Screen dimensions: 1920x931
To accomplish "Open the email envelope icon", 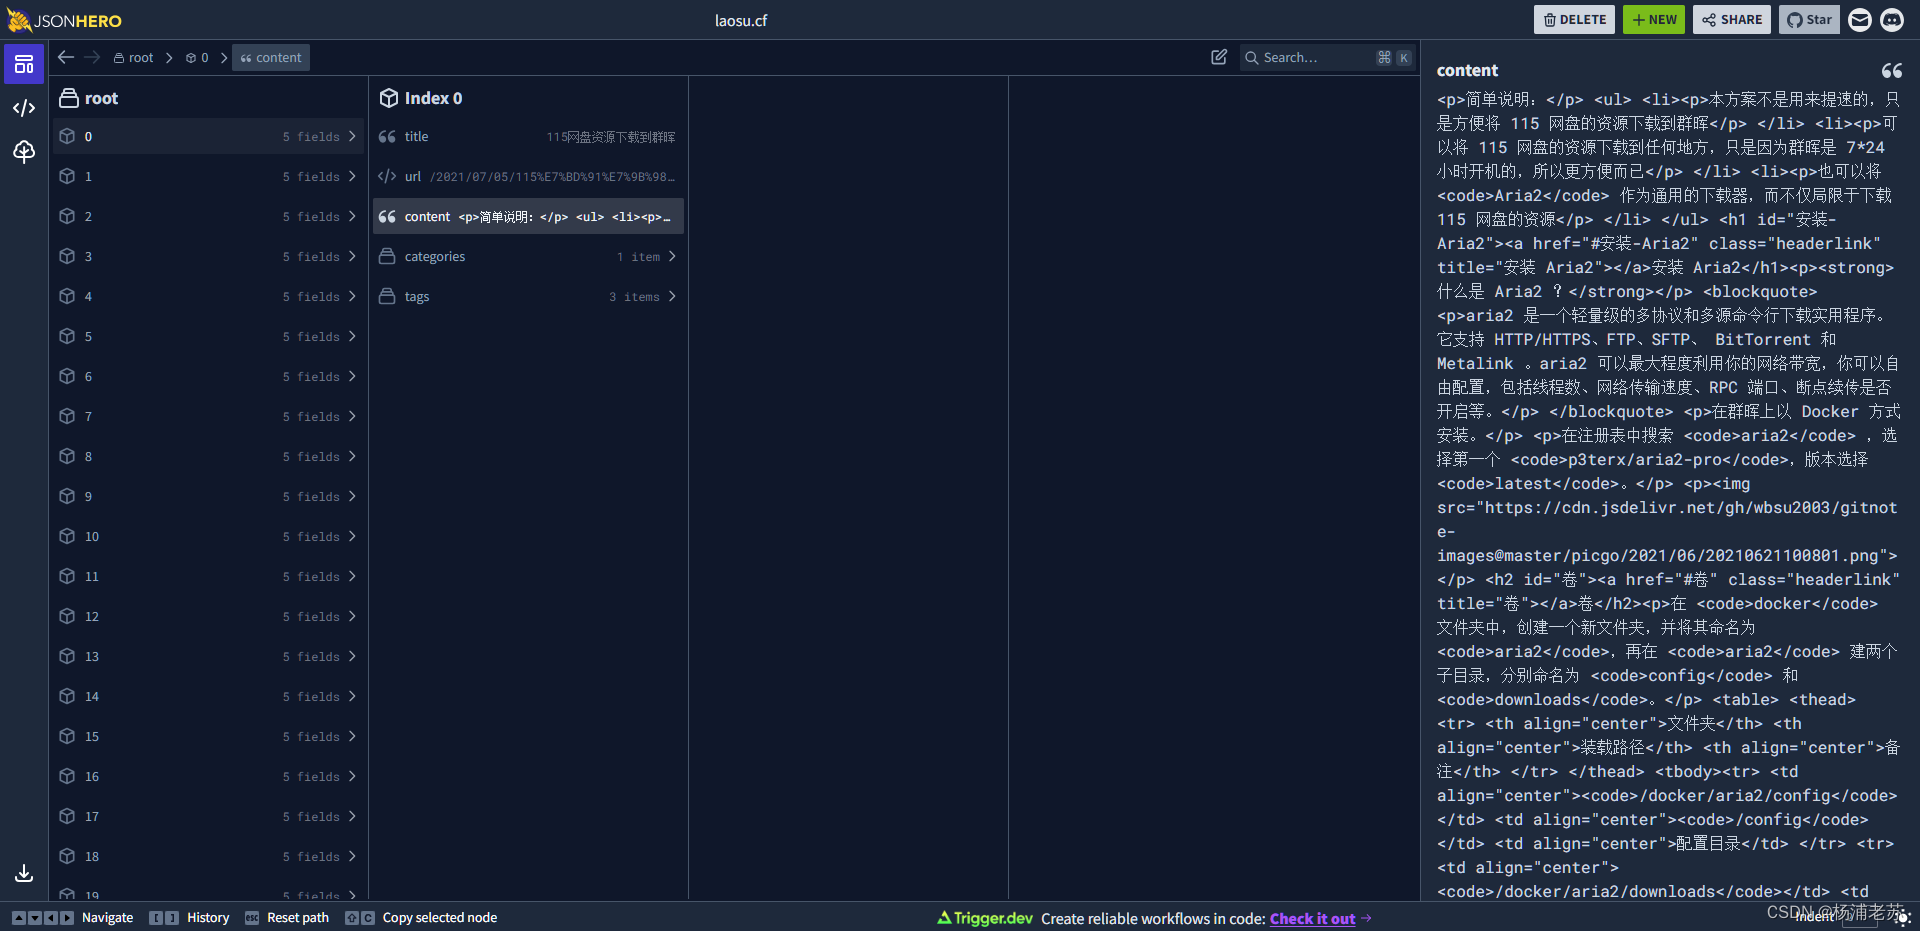I will [x=1859, y=20].
